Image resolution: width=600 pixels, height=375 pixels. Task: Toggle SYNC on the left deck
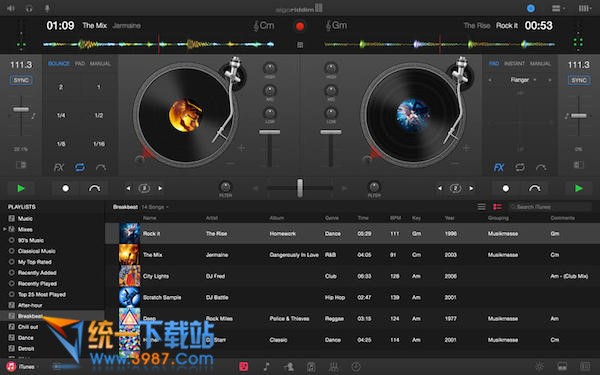click(x=21, y=80)
